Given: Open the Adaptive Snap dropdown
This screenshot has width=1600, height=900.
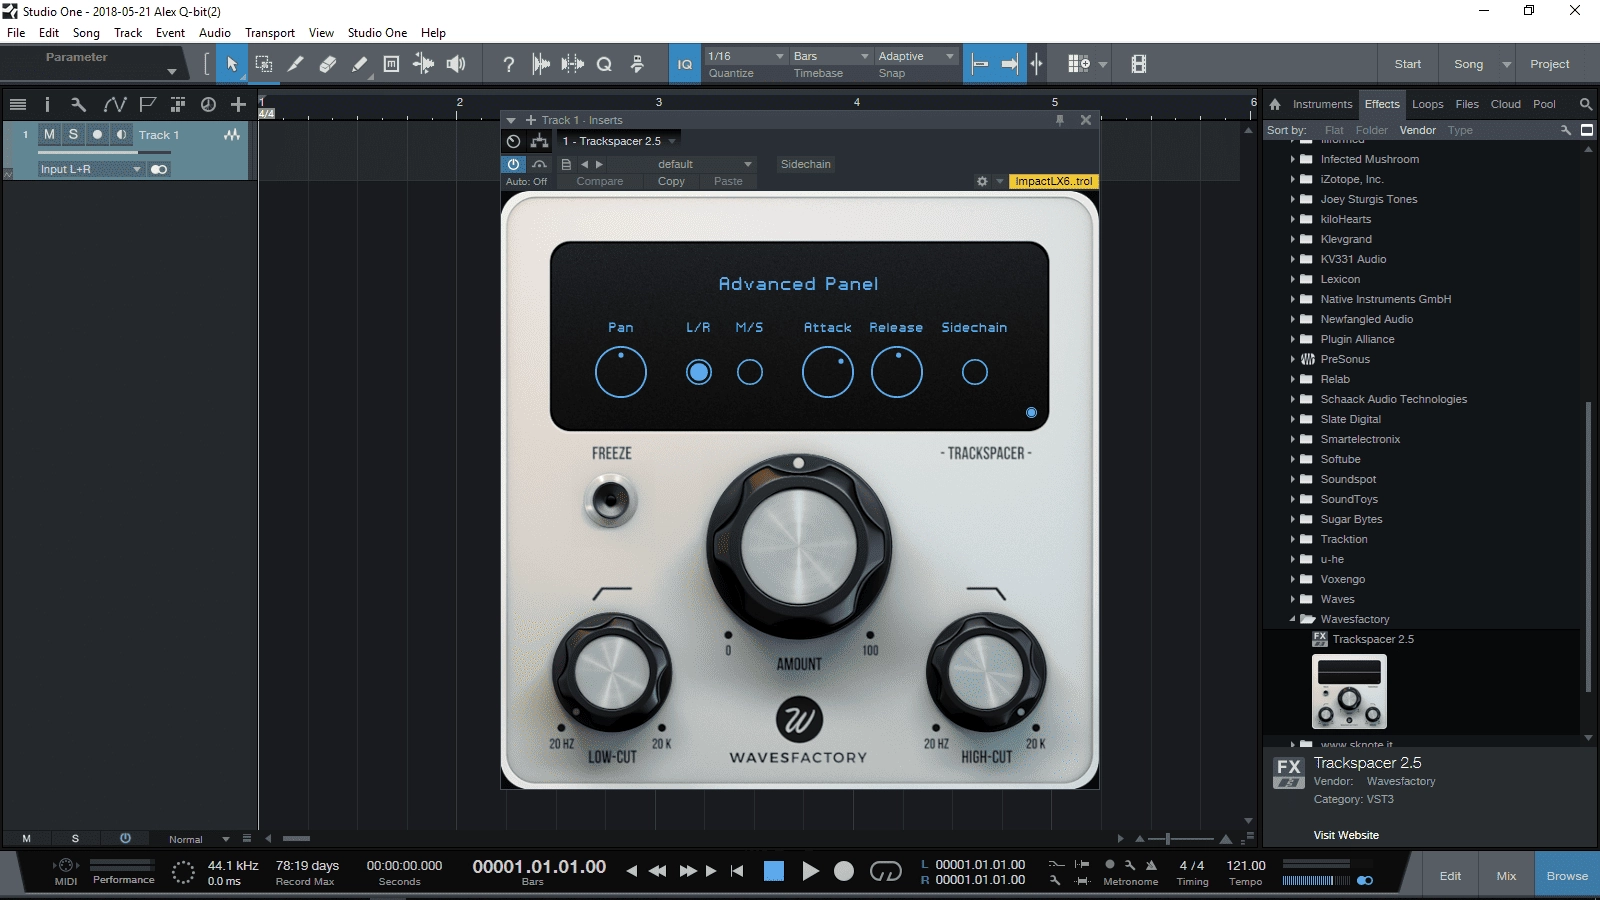Looking at the screenshot, I should point(916,56).
